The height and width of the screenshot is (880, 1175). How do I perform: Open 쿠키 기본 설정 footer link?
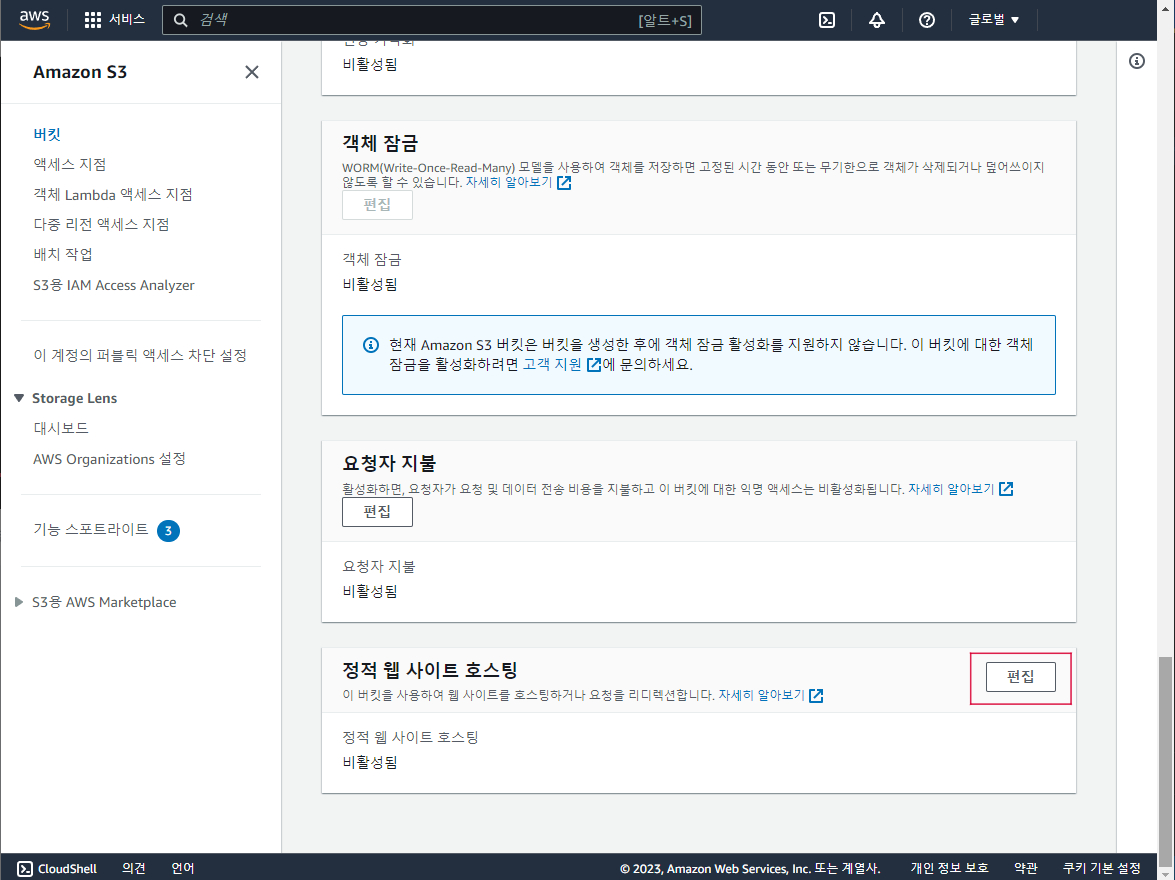1102,868
